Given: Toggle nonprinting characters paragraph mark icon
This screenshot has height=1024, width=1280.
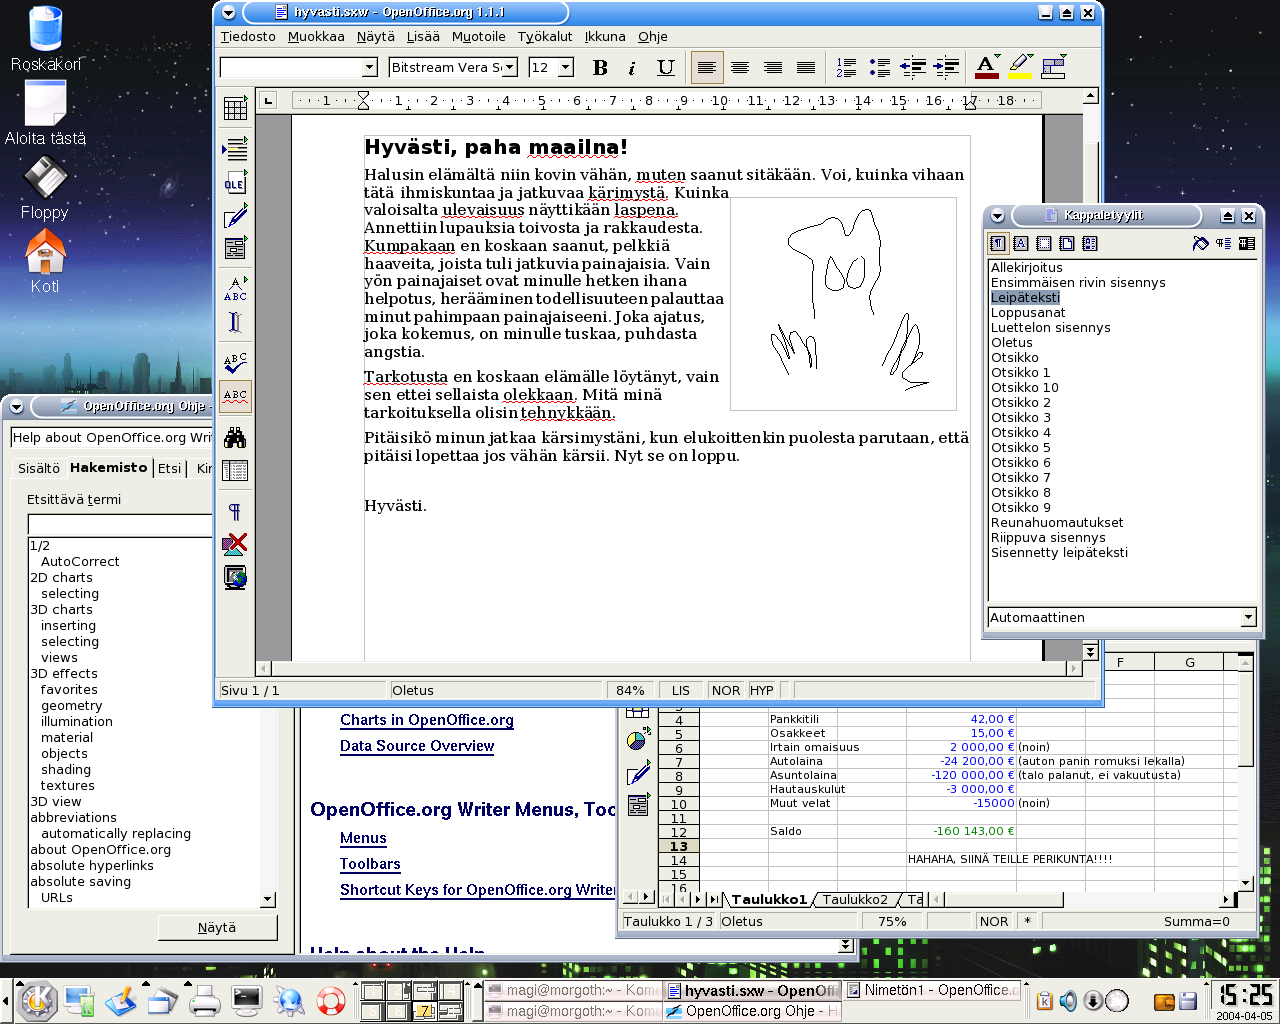Looking at the screenshot, I should coord(235,511).
